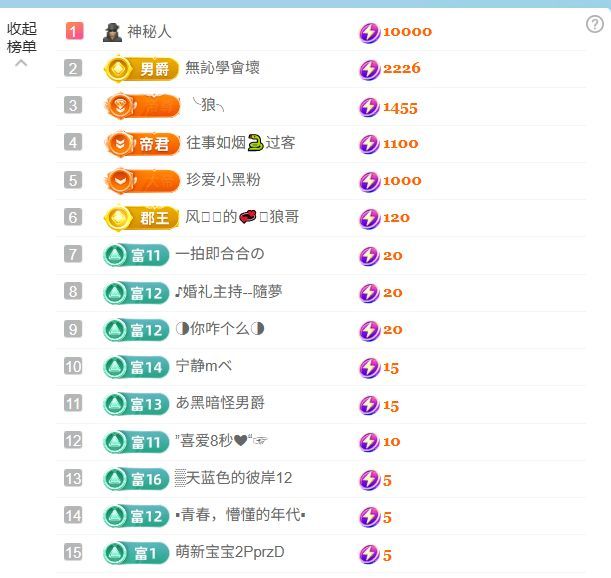Select username 宁静mべ

click(204, 367)
